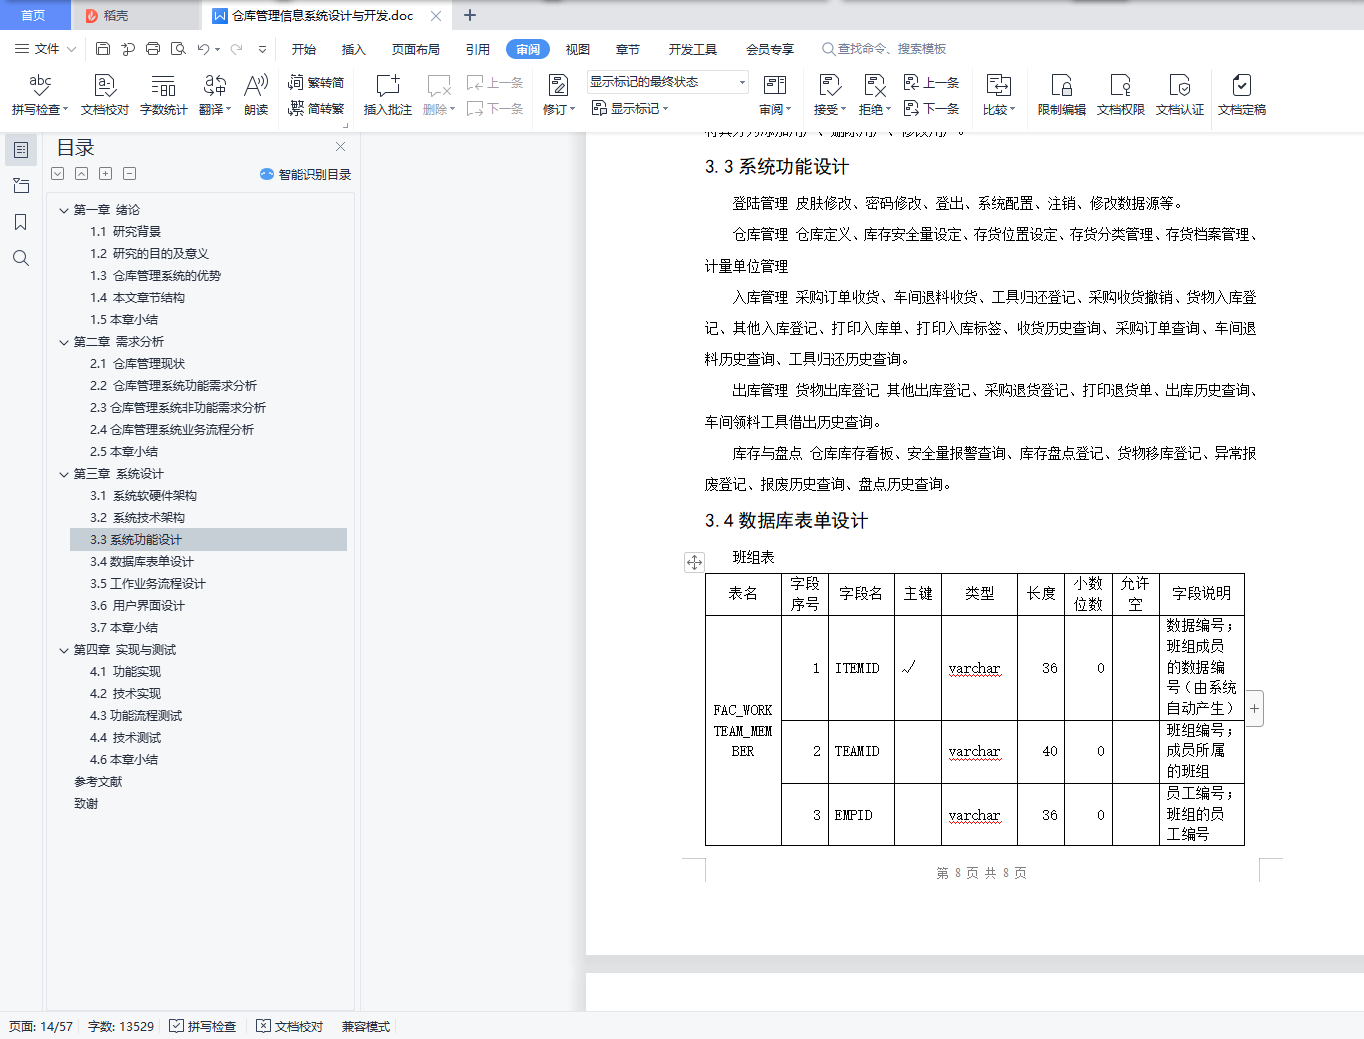Jump to 4.3 功能流程测试 in outline
The height and width of the screenshot is (1039, 1364).
[136, 716]
